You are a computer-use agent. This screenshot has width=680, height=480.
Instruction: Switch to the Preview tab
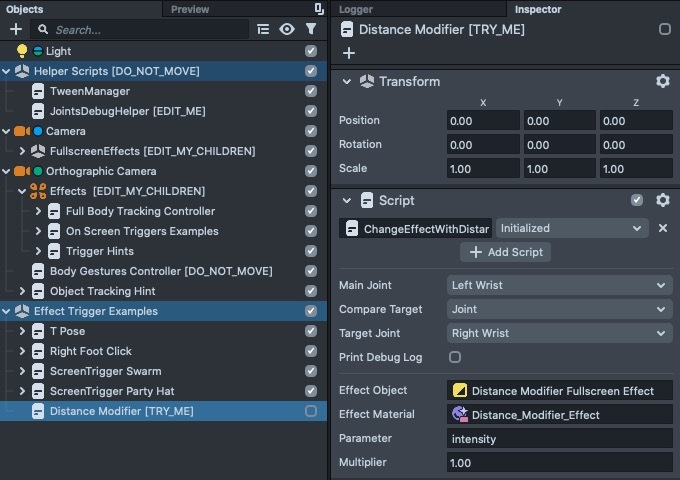(190, 9)
